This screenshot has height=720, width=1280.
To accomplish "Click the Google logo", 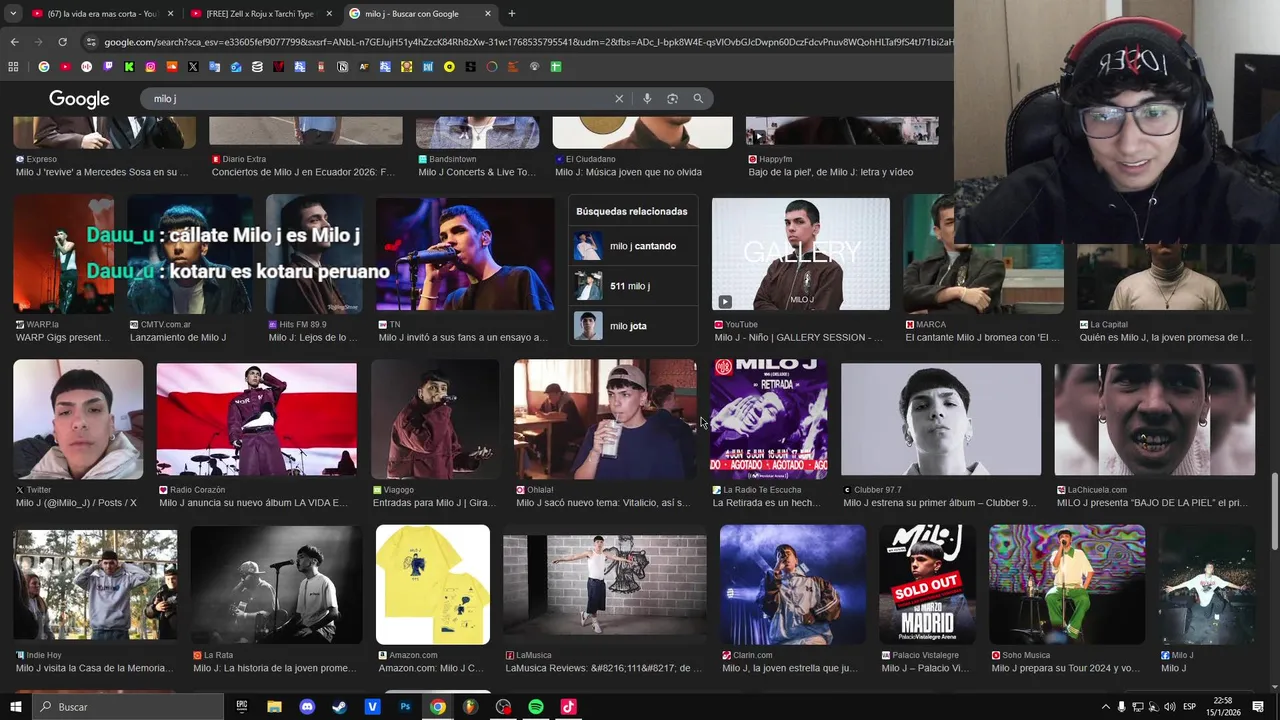I will 79,99.
